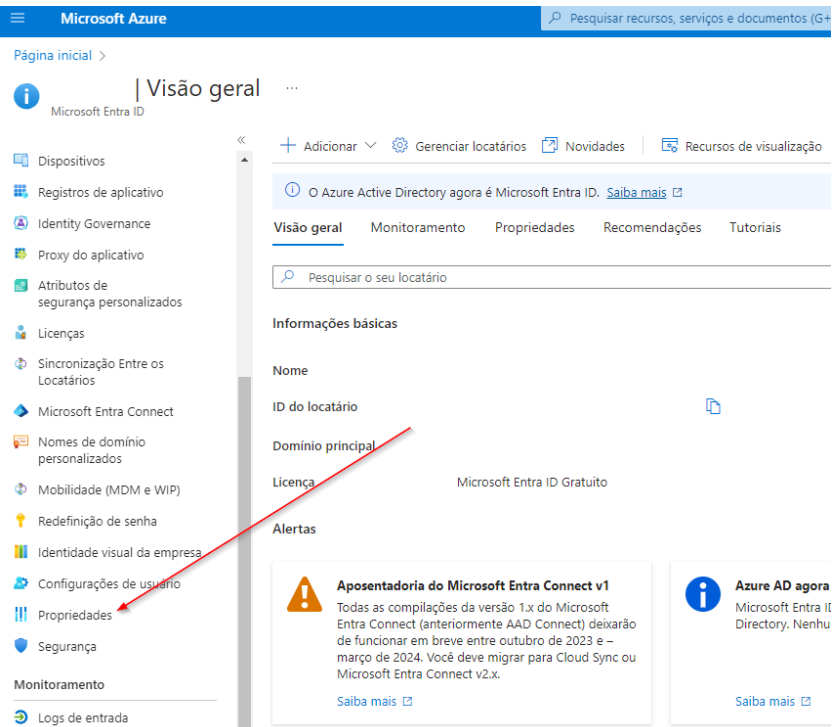Viewport: 839px width, 727px height.
Task: Click Saiba mais on Aposentadoria card
Action: [367, 701]
